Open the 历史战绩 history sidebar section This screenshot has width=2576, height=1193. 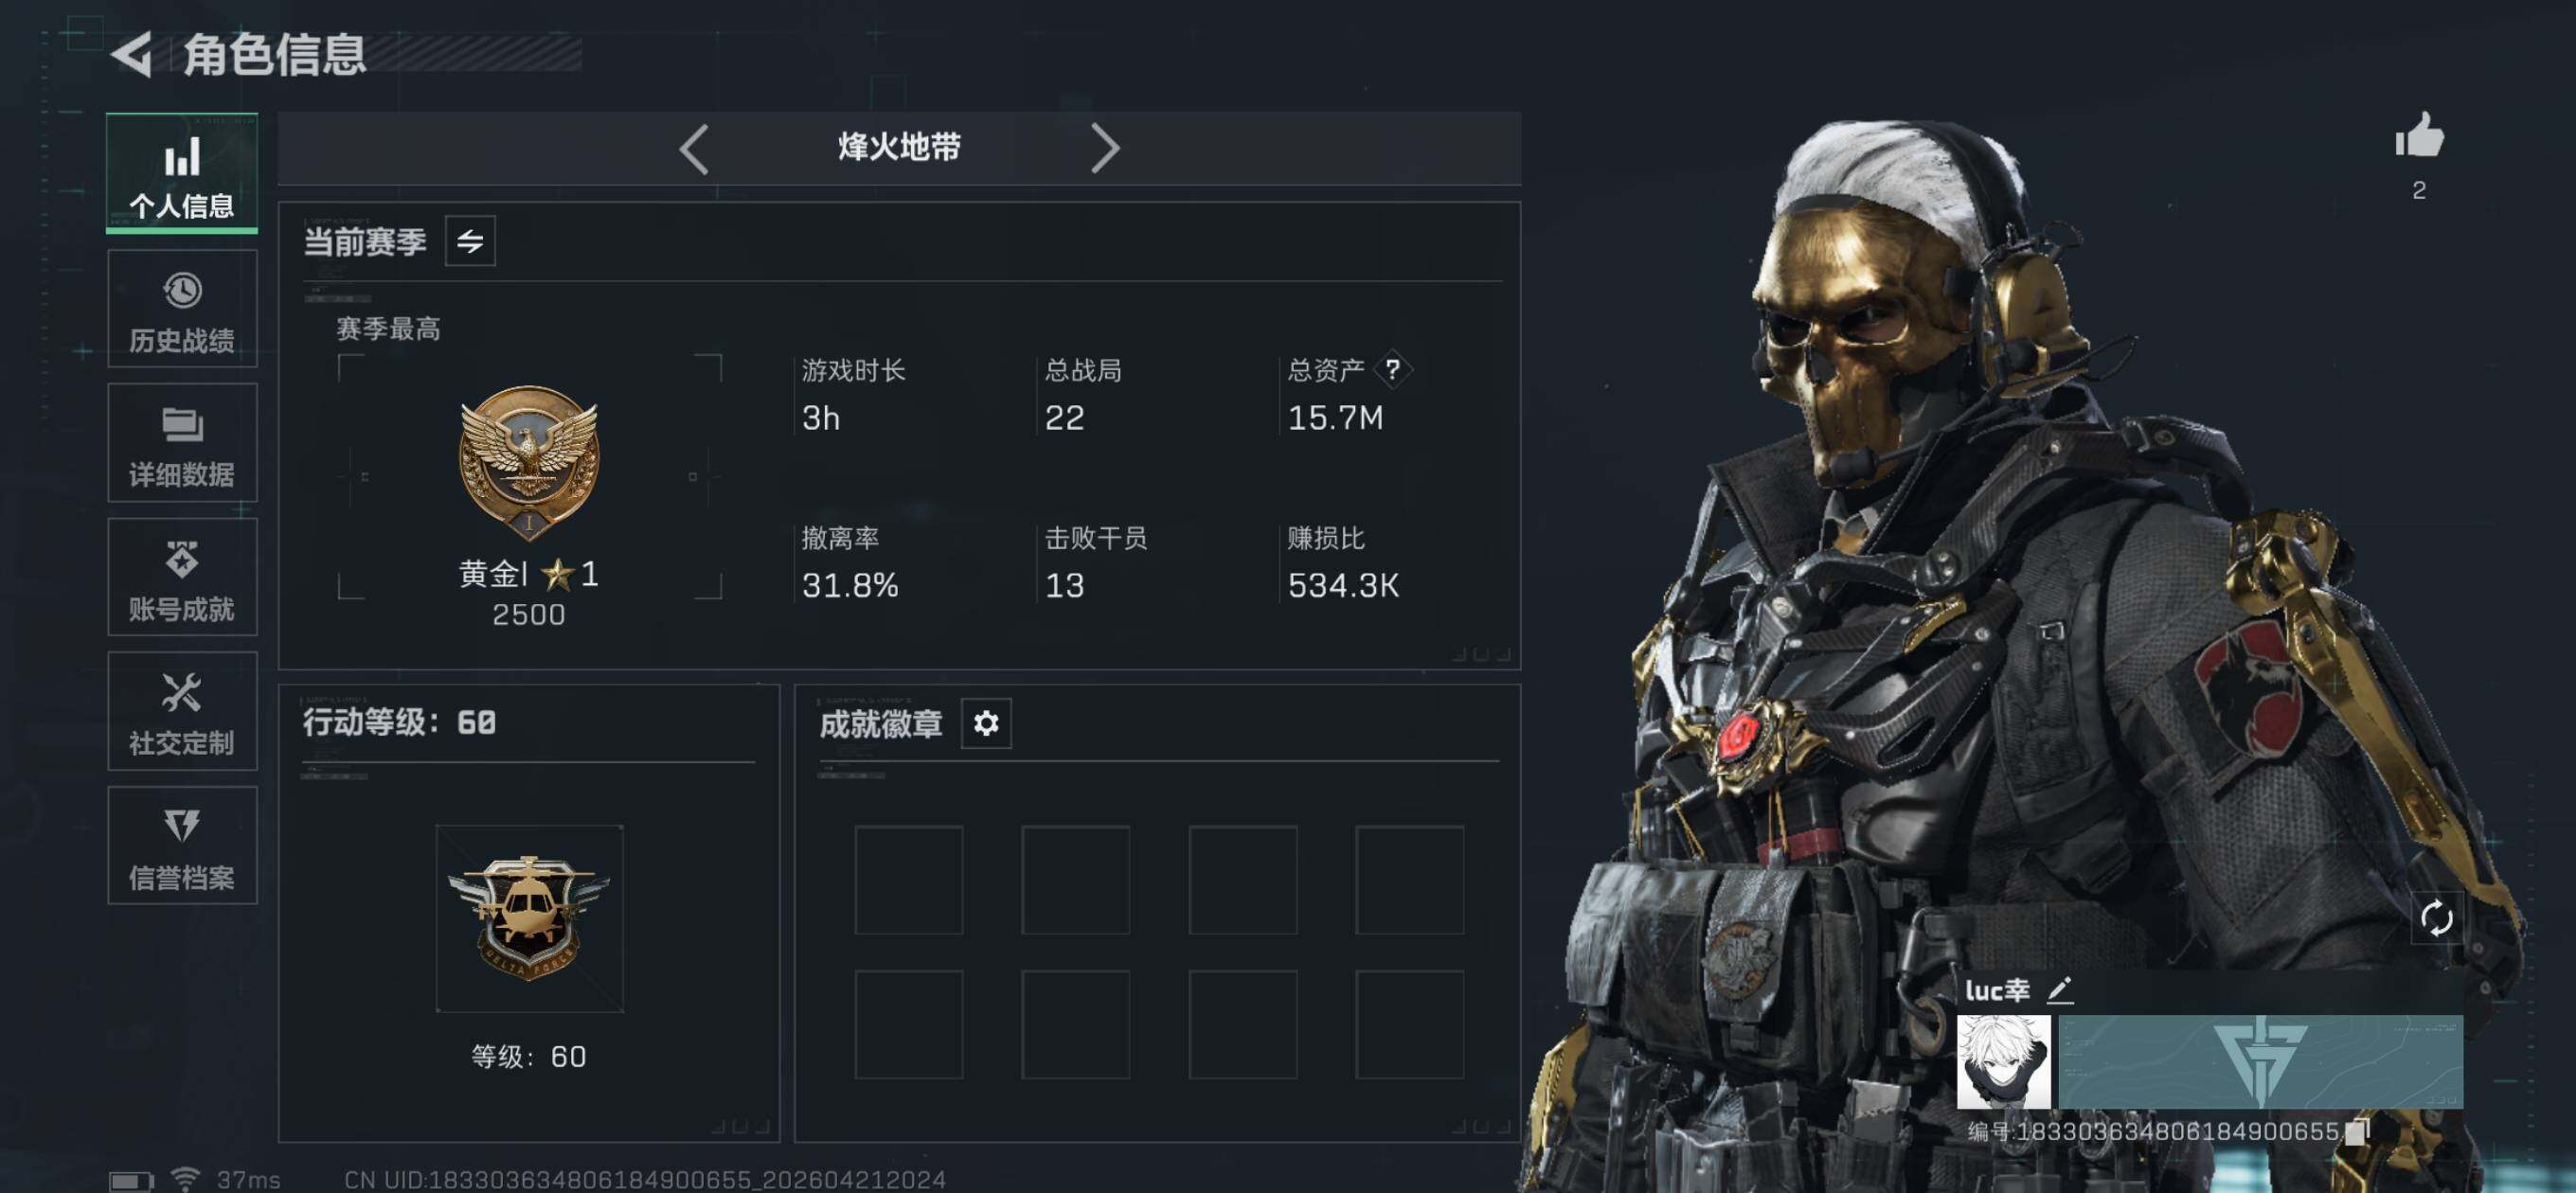[182, 309]
